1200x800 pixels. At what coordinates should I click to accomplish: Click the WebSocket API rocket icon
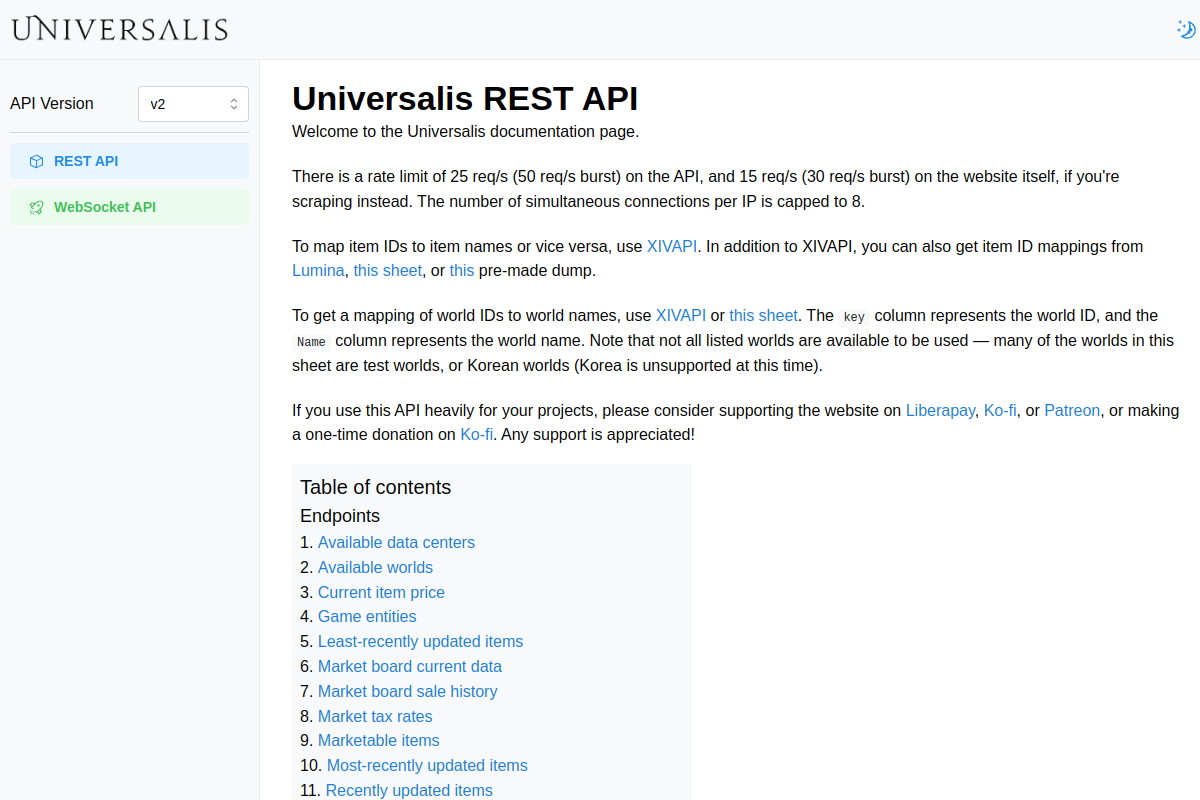pos(36,207)
